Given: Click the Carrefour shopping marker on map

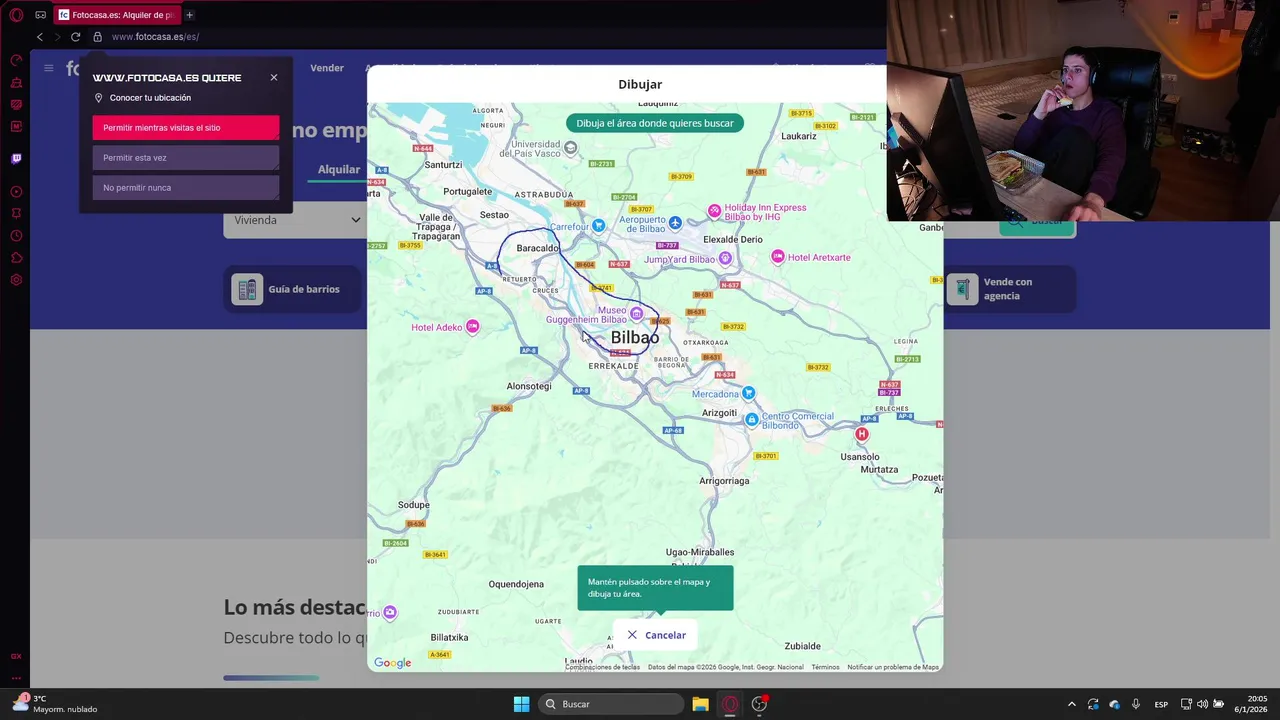Looking at the screenshot, I should pyautogui.click(x=598, y=226).
